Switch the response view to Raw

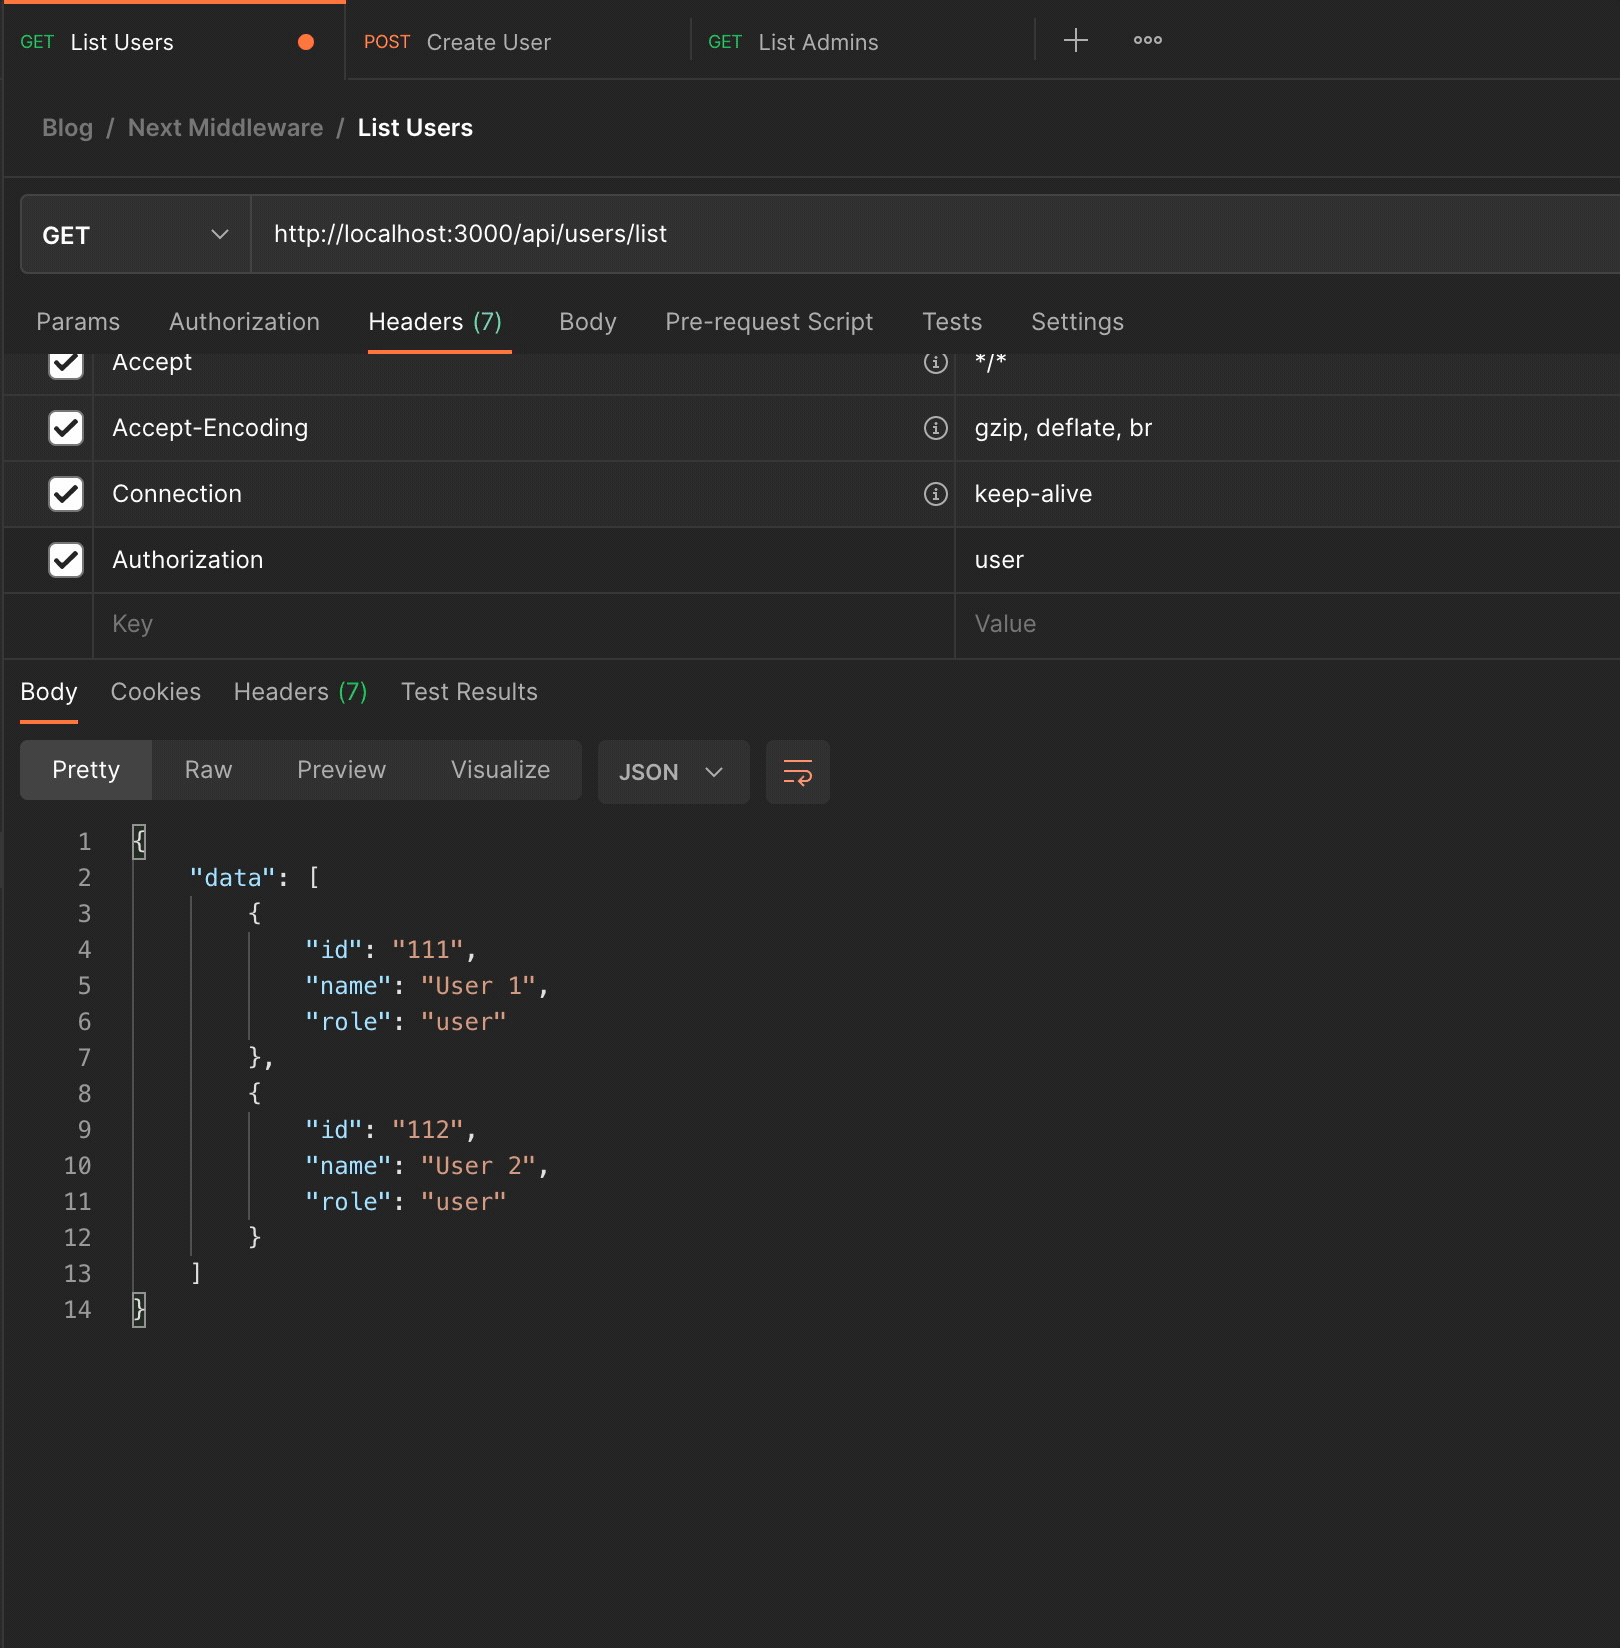point(207,770)
